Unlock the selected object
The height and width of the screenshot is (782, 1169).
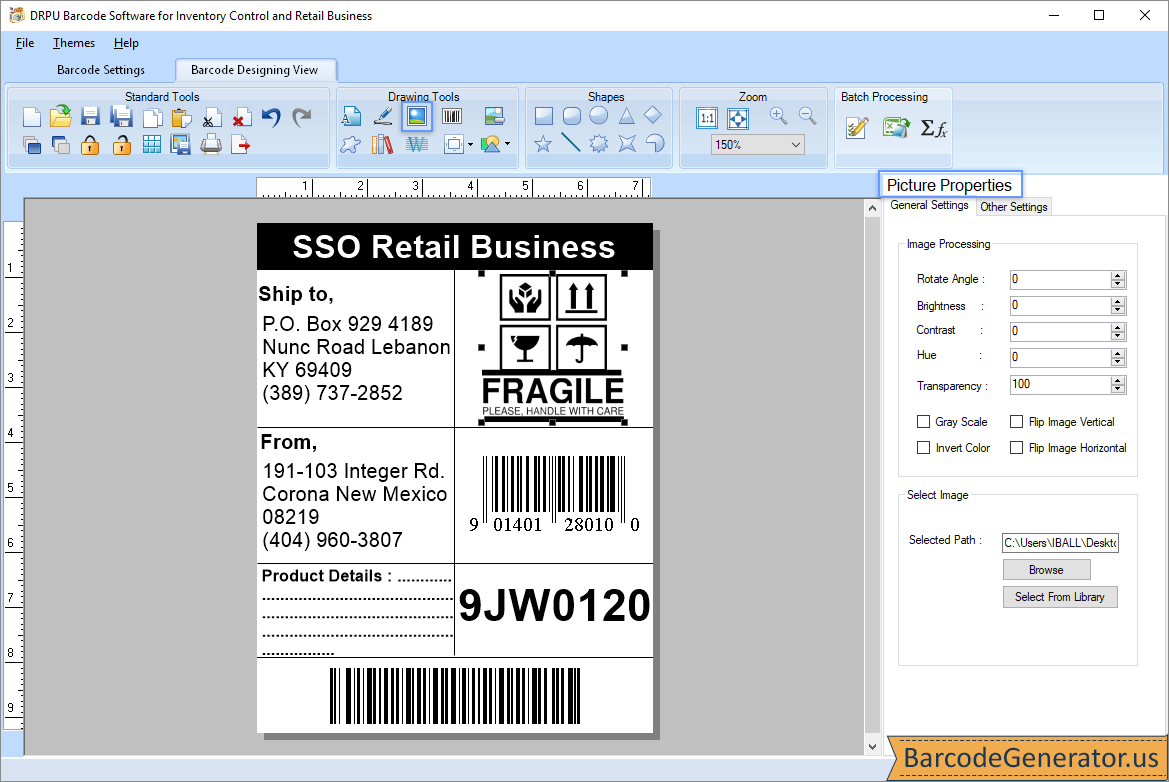[122, 145]
